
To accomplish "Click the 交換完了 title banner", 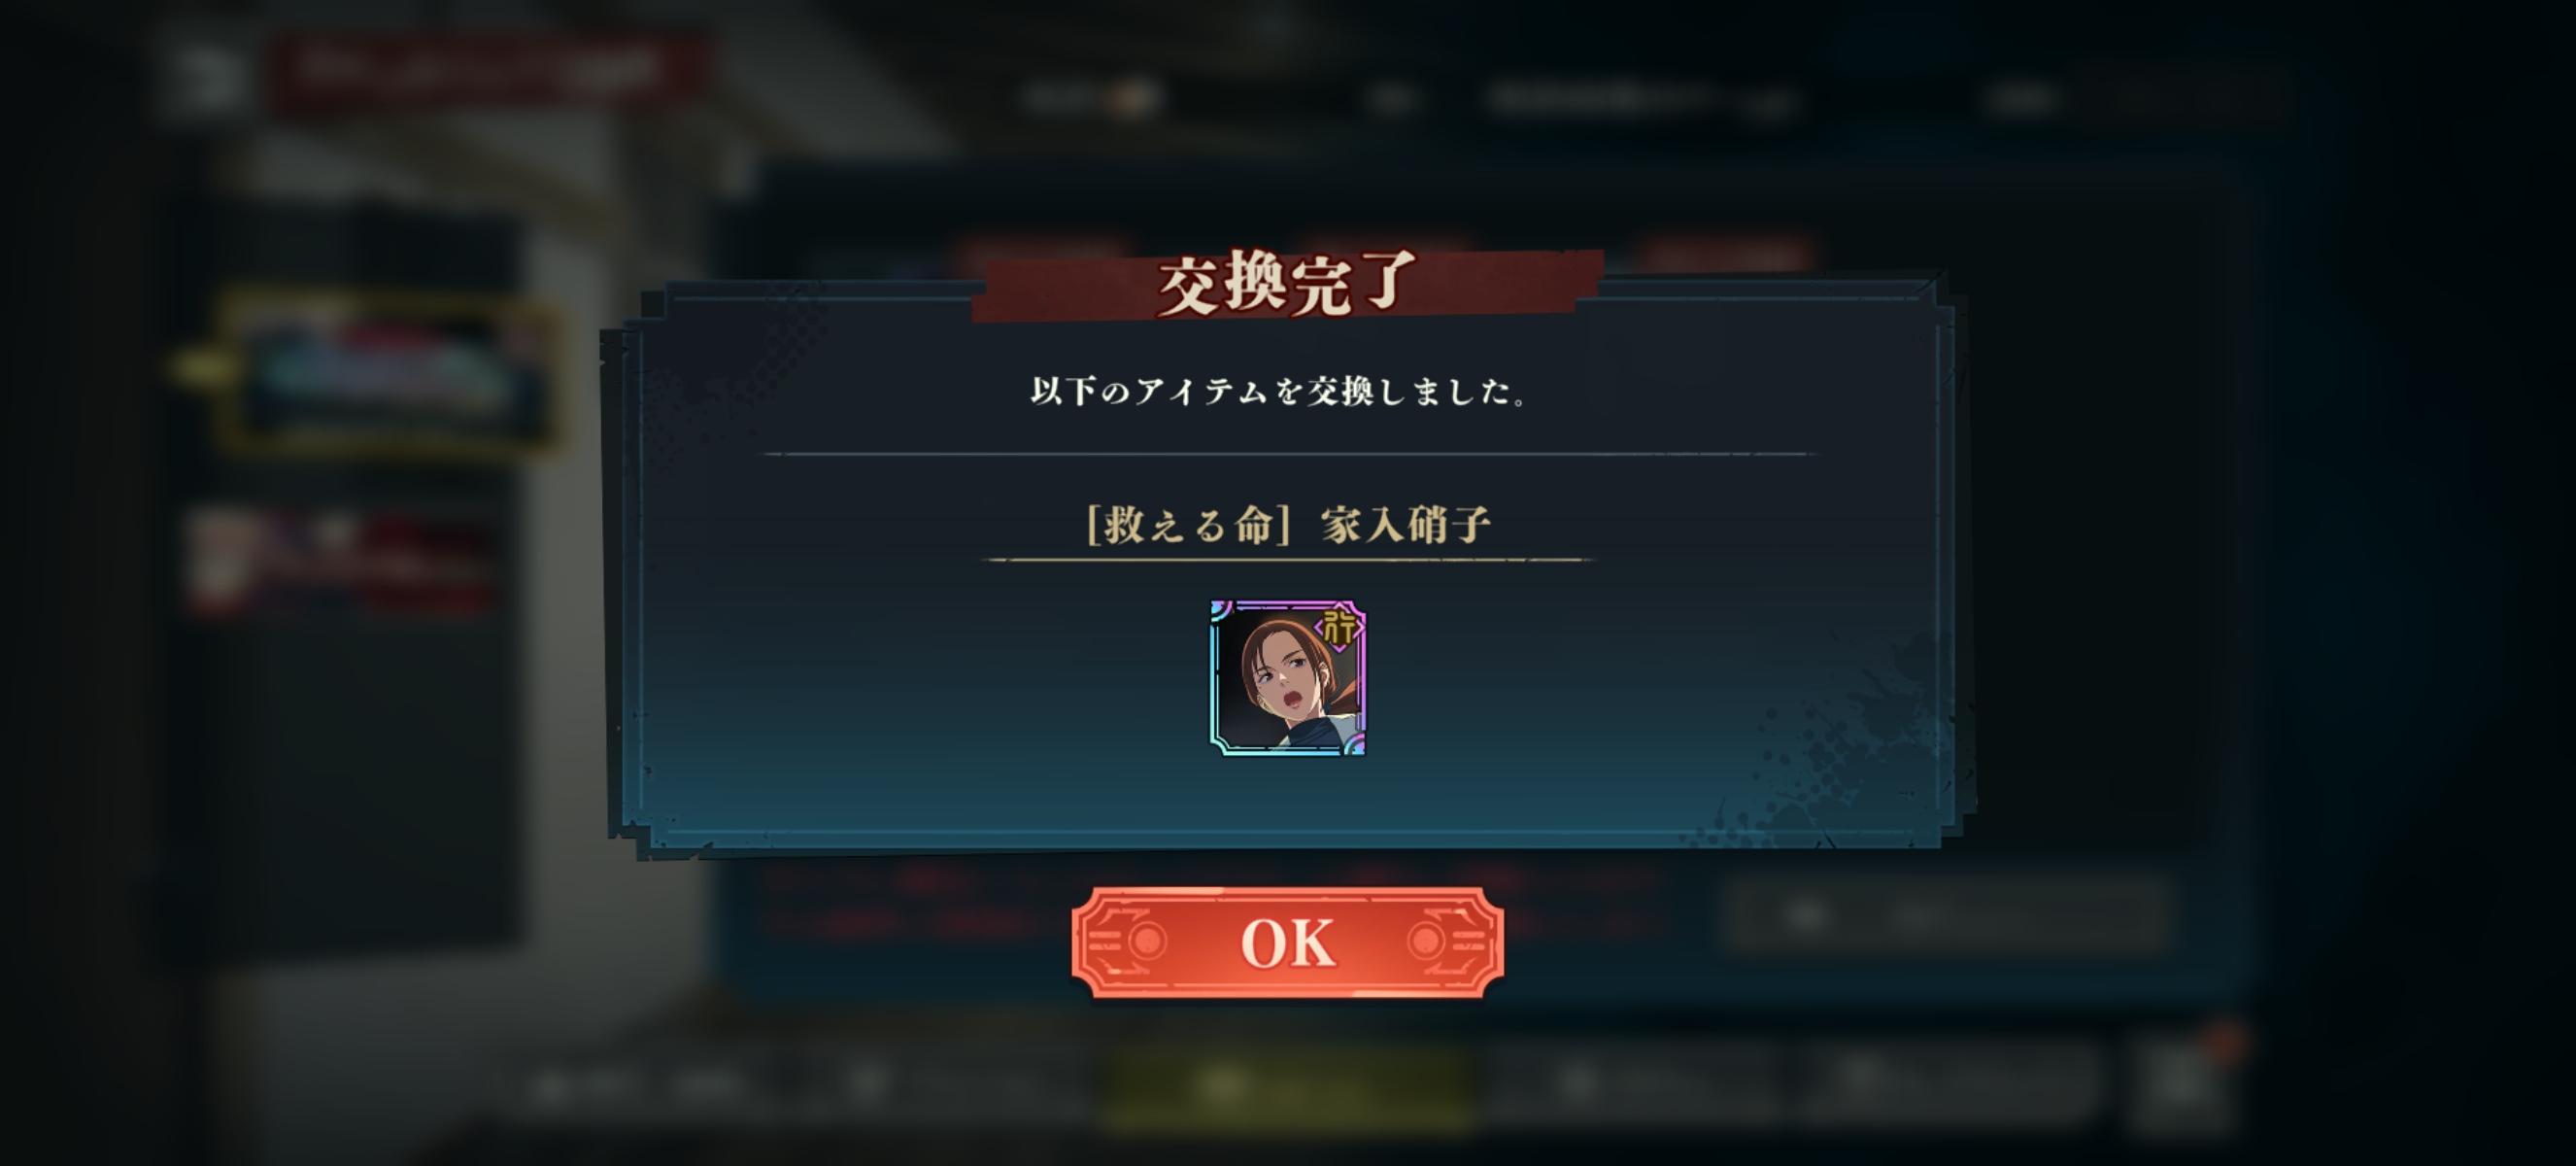I will (x=1288, y=284).
